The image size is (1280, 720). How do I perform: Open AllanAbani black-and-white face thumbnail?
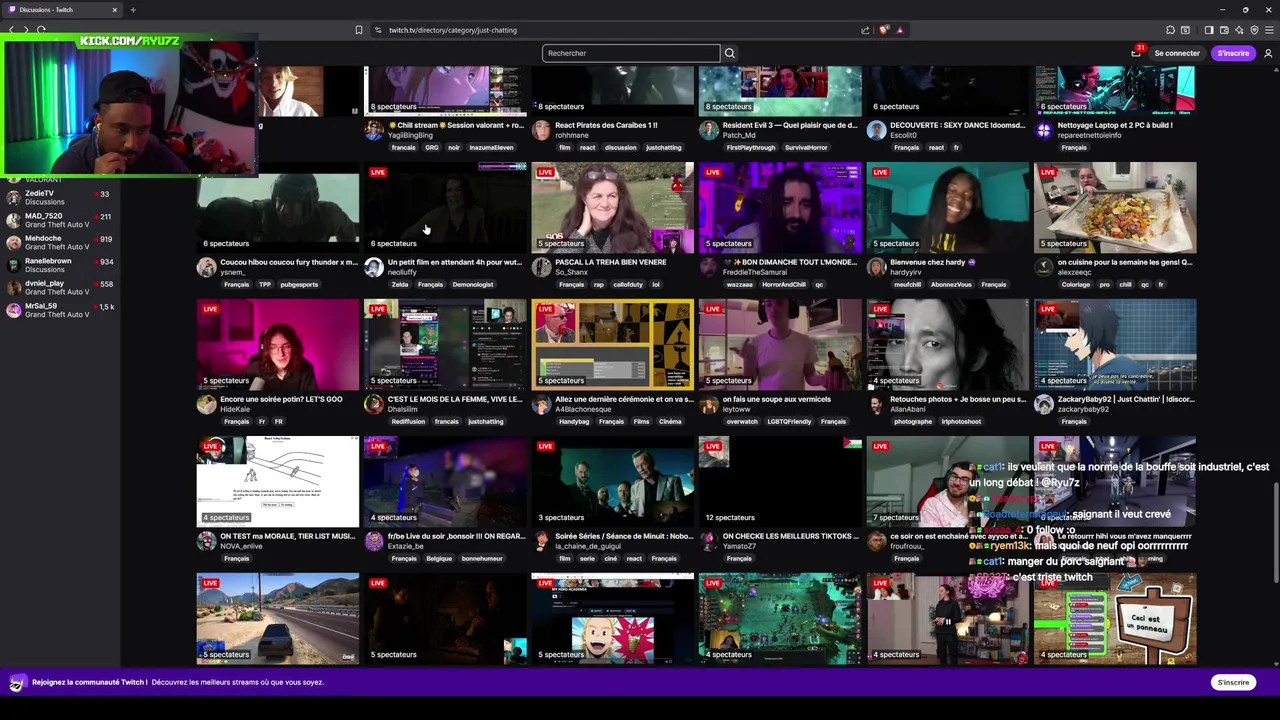click(x=948, y=344)
